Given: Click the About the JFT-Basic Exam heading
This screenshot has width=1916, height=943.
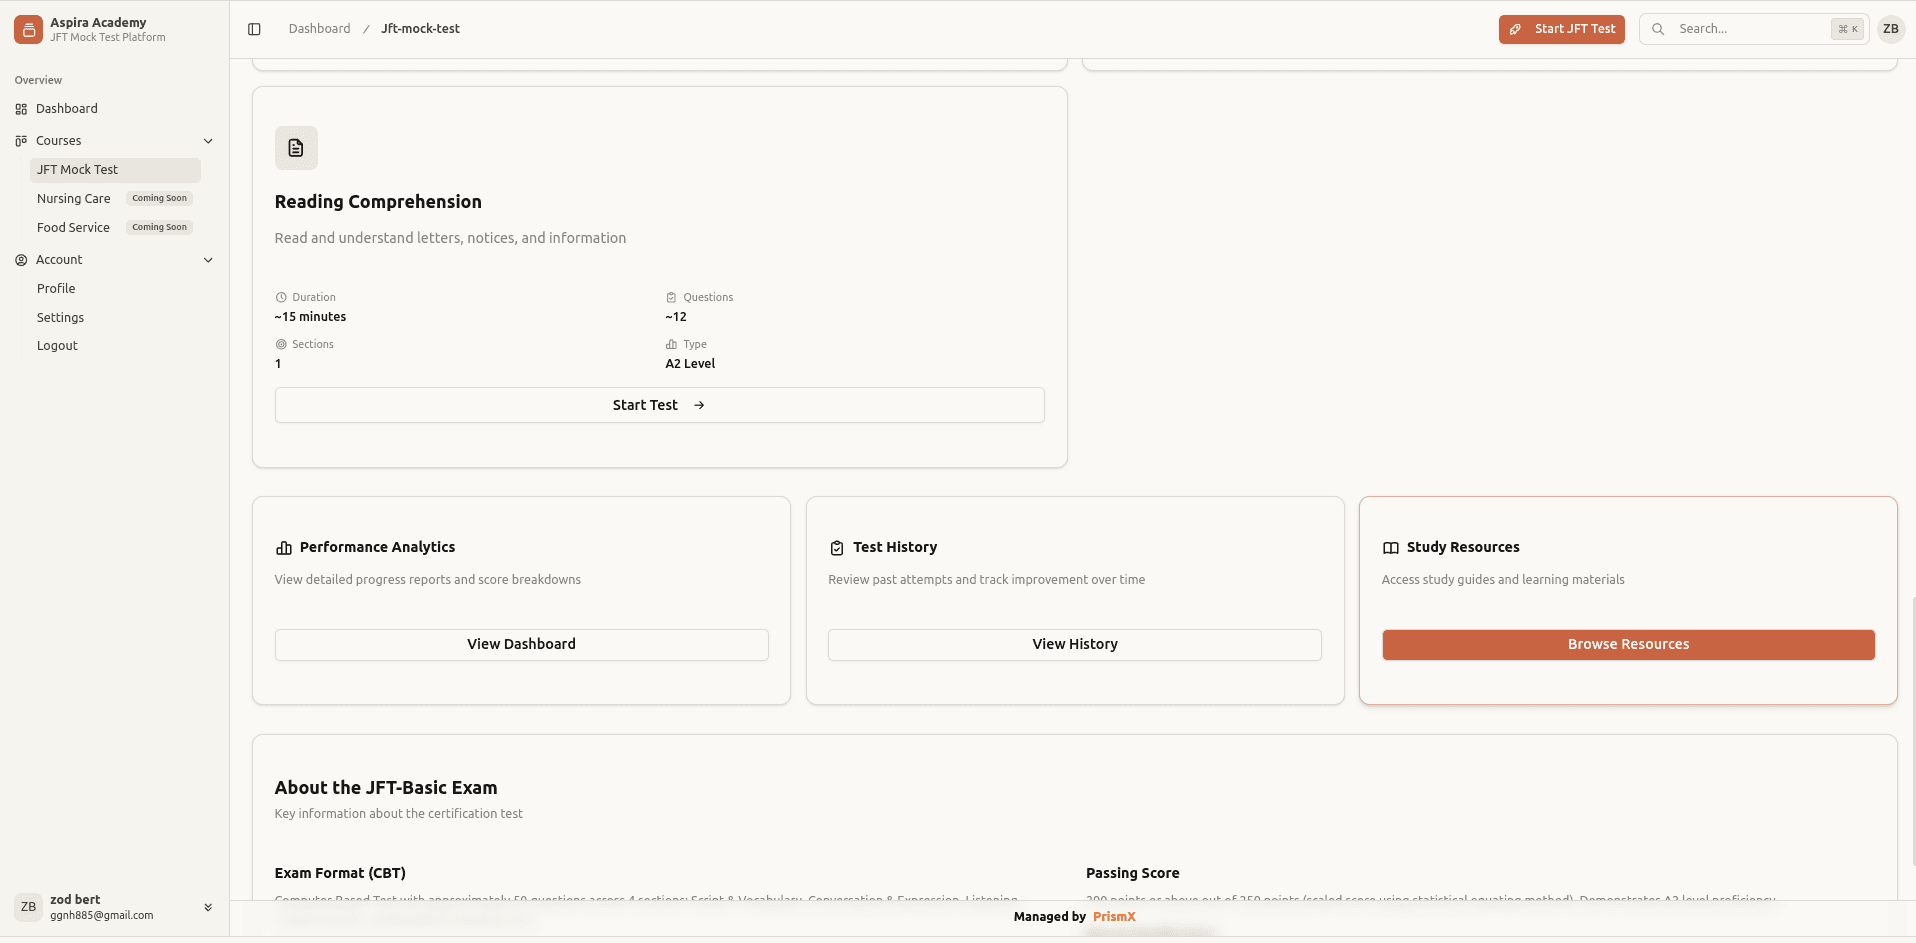Looking at the screenshot, I should [x=386, y=788].
